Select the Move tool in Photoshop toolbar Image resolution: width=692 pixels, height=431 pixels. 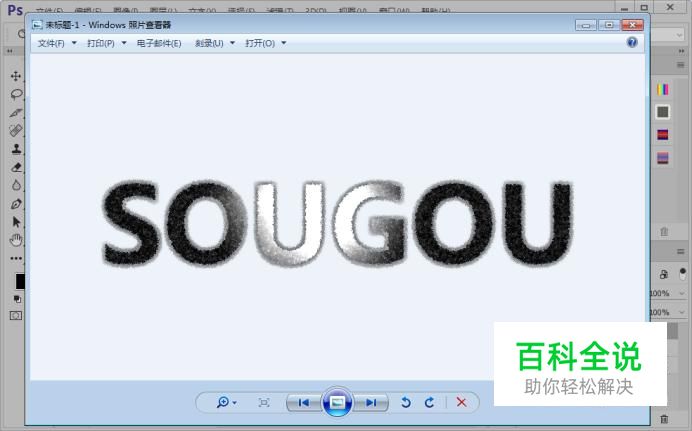[16, 76]
